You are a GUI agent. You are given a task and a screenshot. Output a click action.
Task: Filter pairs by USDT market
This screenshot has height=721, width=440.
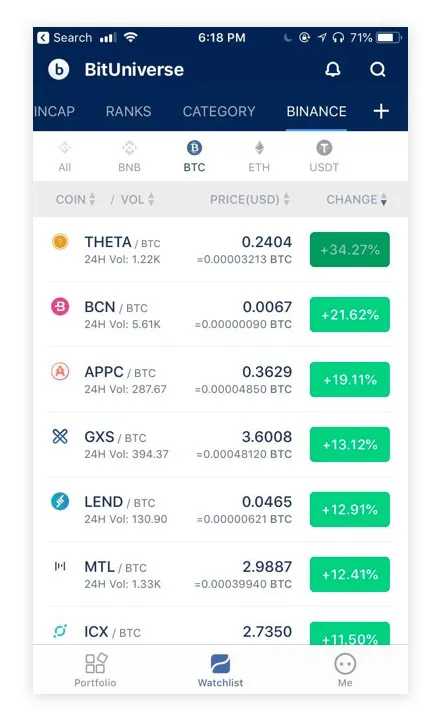[324, 156]
